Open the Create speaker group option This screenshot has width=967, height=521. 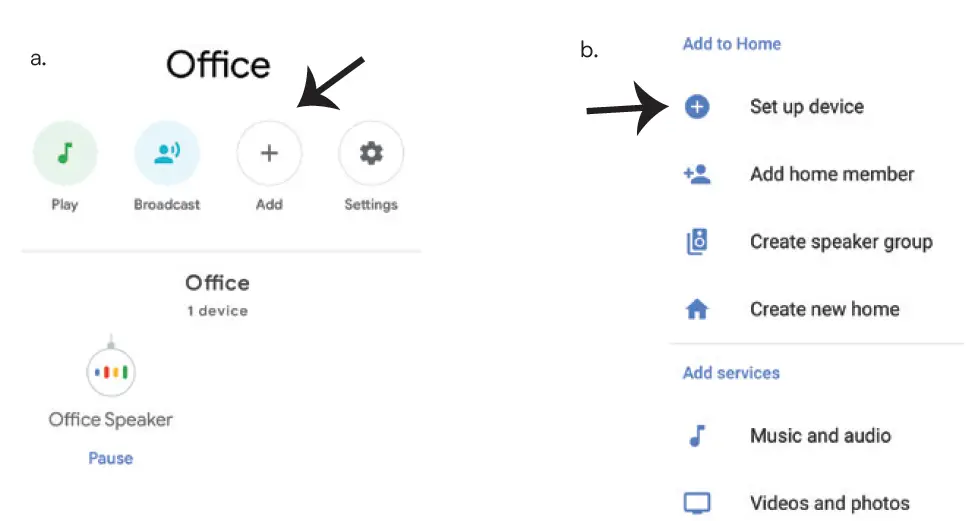point(840,242)
